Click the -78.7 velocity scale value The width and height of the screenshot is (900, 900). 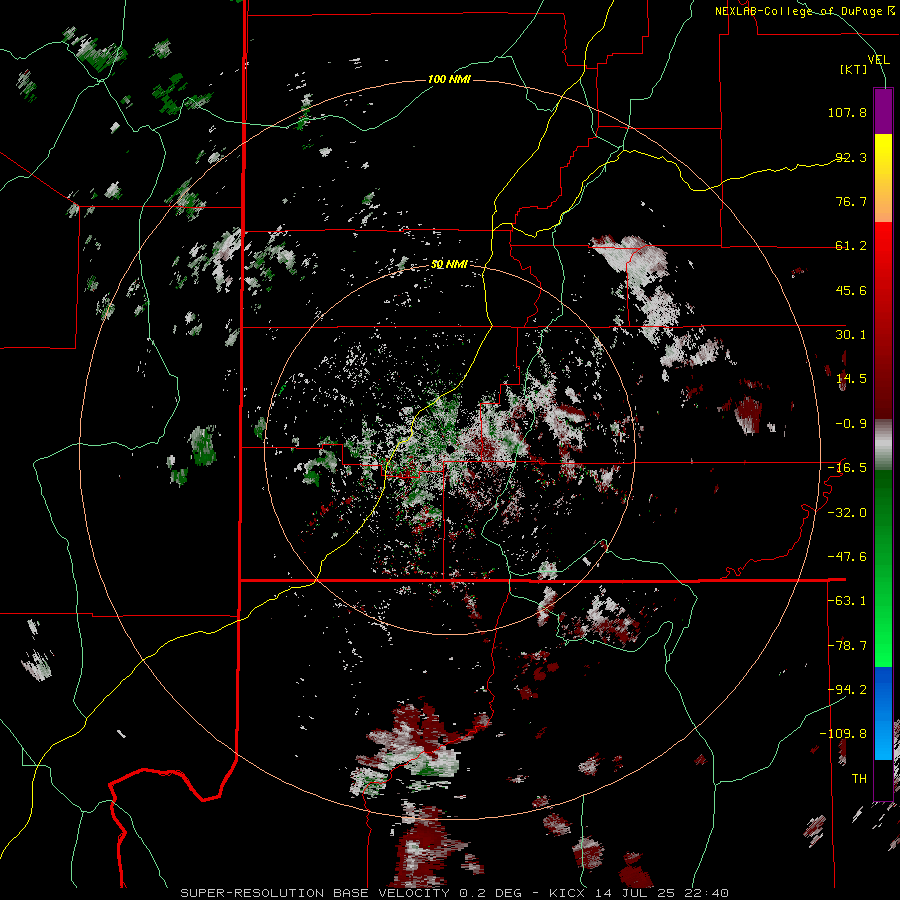tap(847, 646)
